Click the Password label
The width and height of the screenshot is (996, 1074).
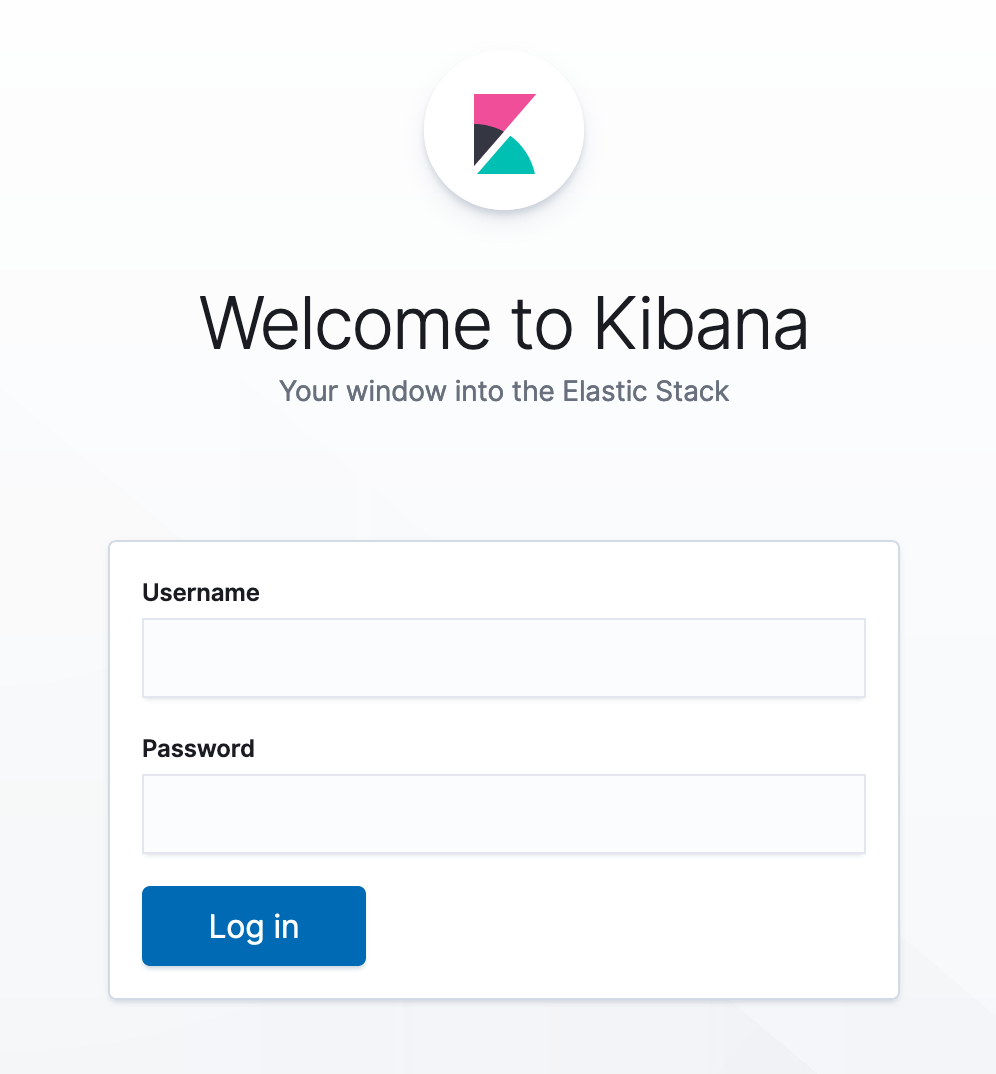[198, 748]
